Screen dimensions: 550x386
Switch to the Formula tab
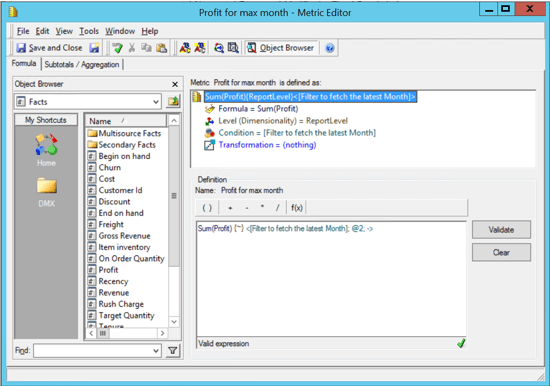pos(24,64)
